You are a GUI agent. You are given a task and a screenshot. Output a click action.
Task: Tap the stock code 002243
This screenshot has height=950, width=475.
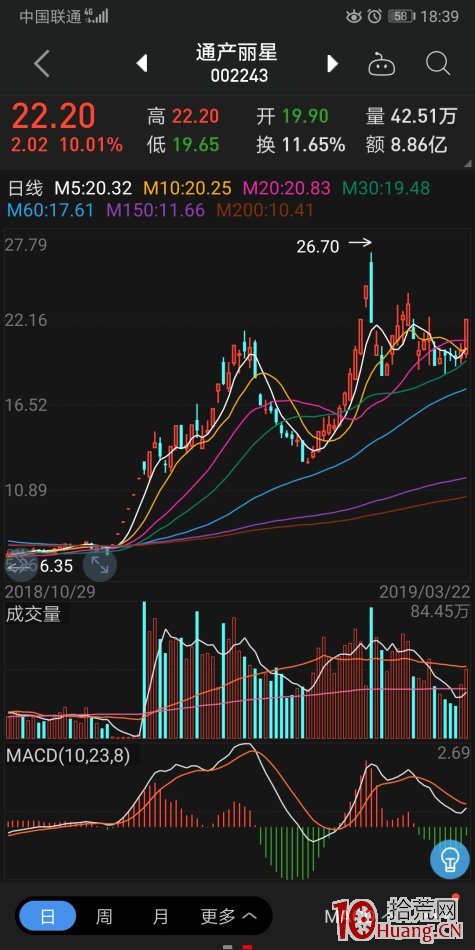pyautogui.click(x=239, y=76)
